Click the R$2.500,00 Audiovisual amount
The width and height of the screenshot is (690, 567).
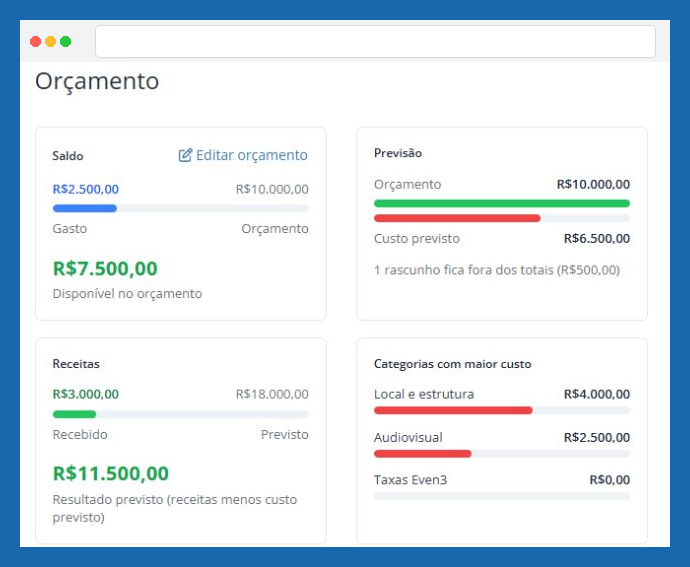click(597, 438)
